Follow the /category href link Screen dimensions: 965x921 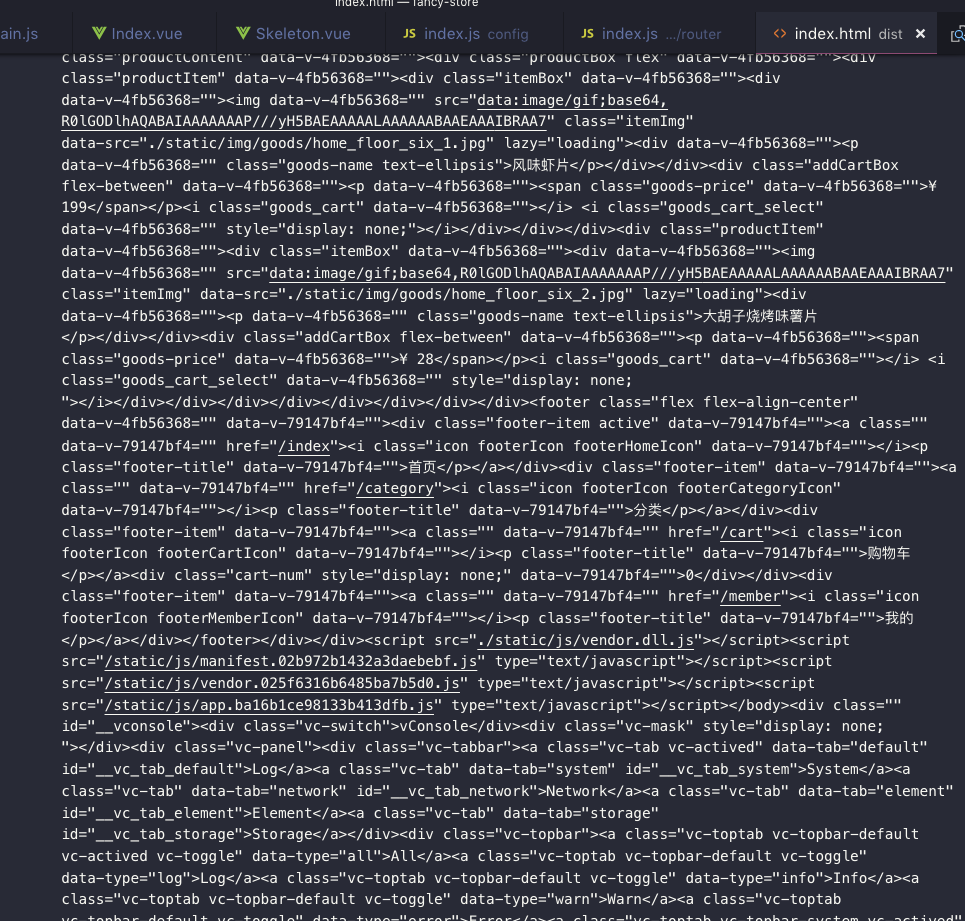tap(395, 488)
